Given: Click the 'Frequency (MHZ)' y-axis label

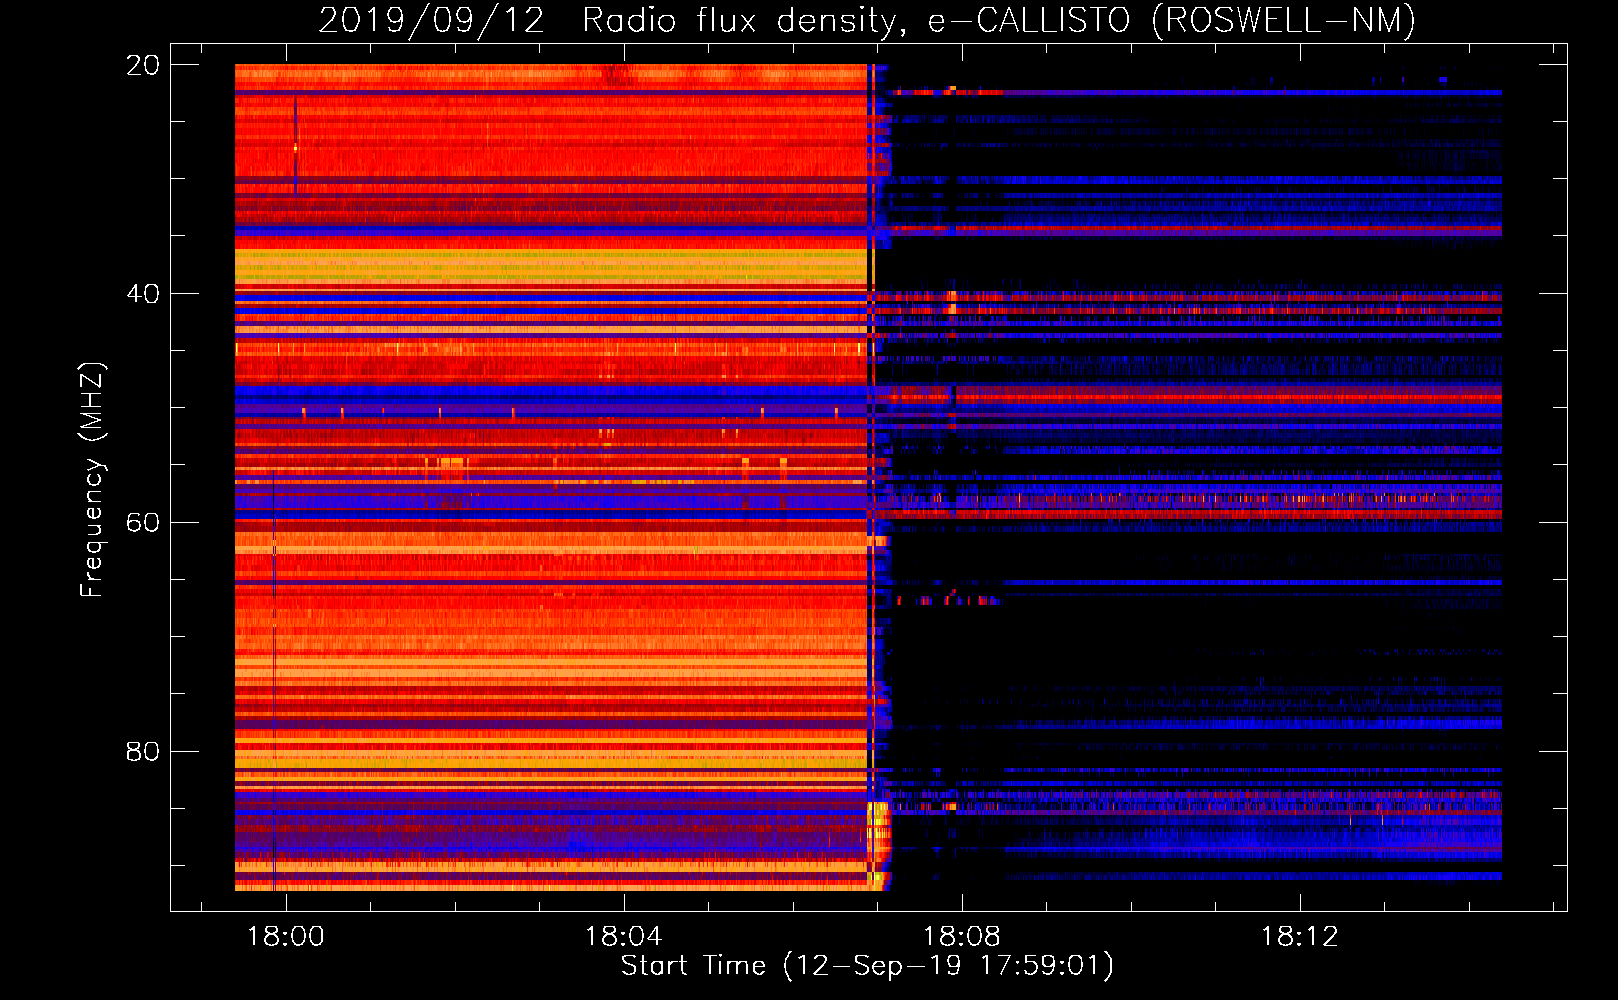Looking at the screenshot, I should tap(92, 480).
